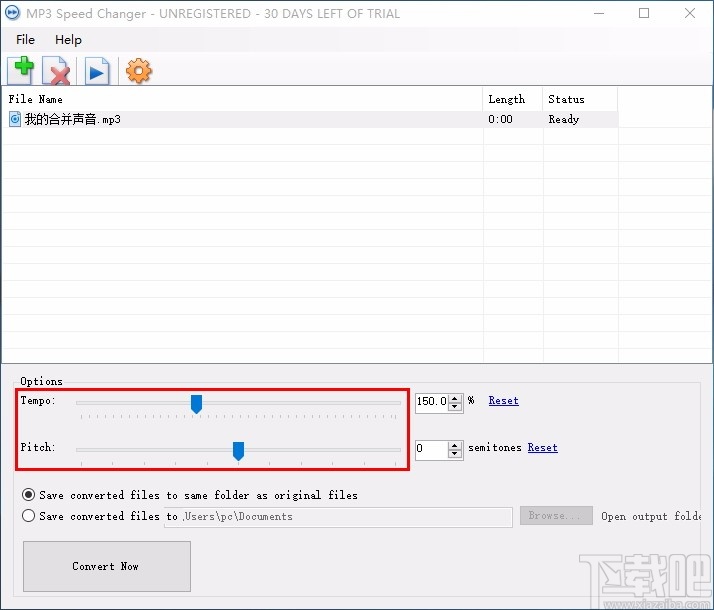This screenshot has width=714, height=610.
Task: Click the Length column header
Action: (x=513, y=99)
